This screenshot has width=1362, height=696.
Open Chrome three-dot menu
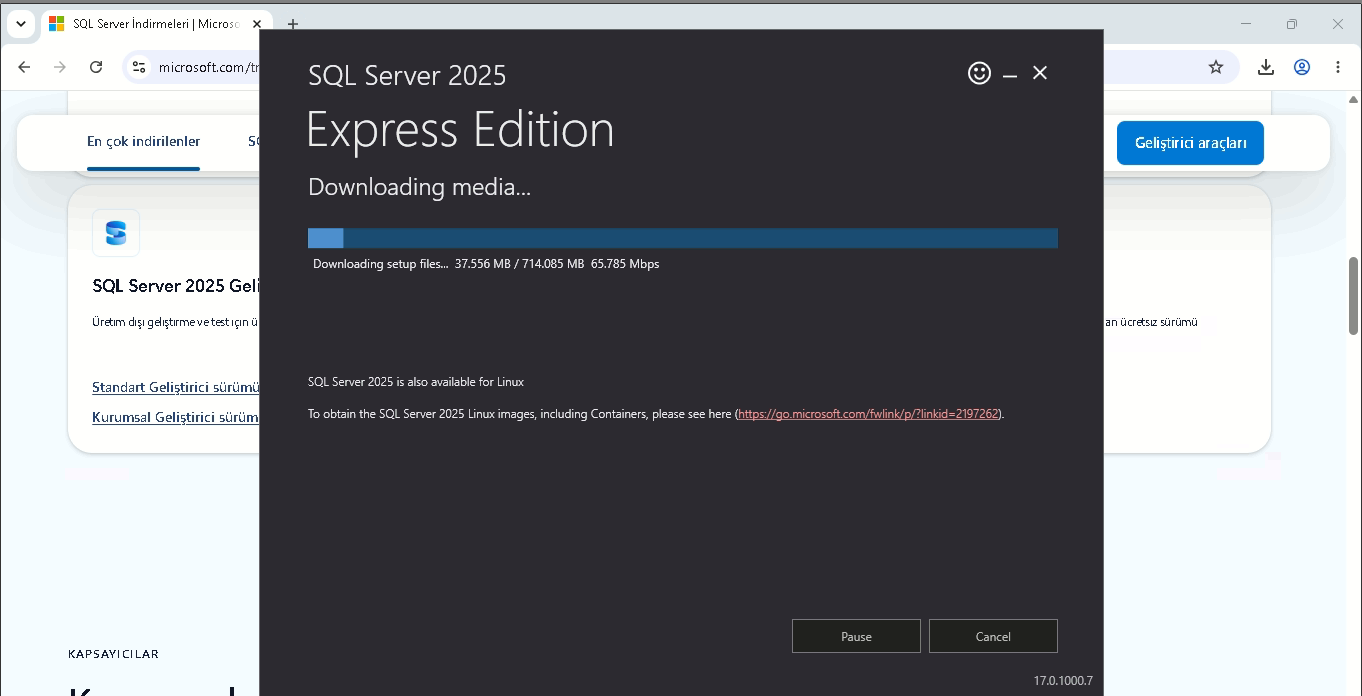[1338, 67]
